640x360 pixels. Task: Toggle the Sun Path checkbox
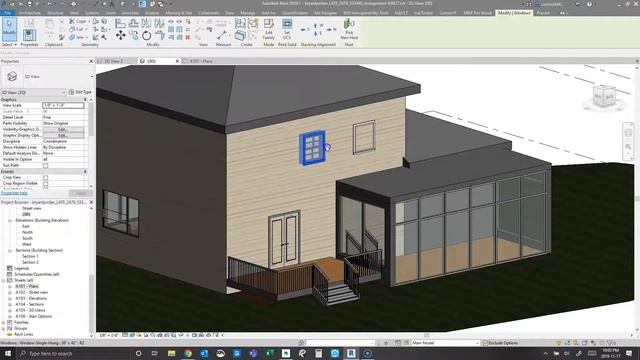click(46, 166)
